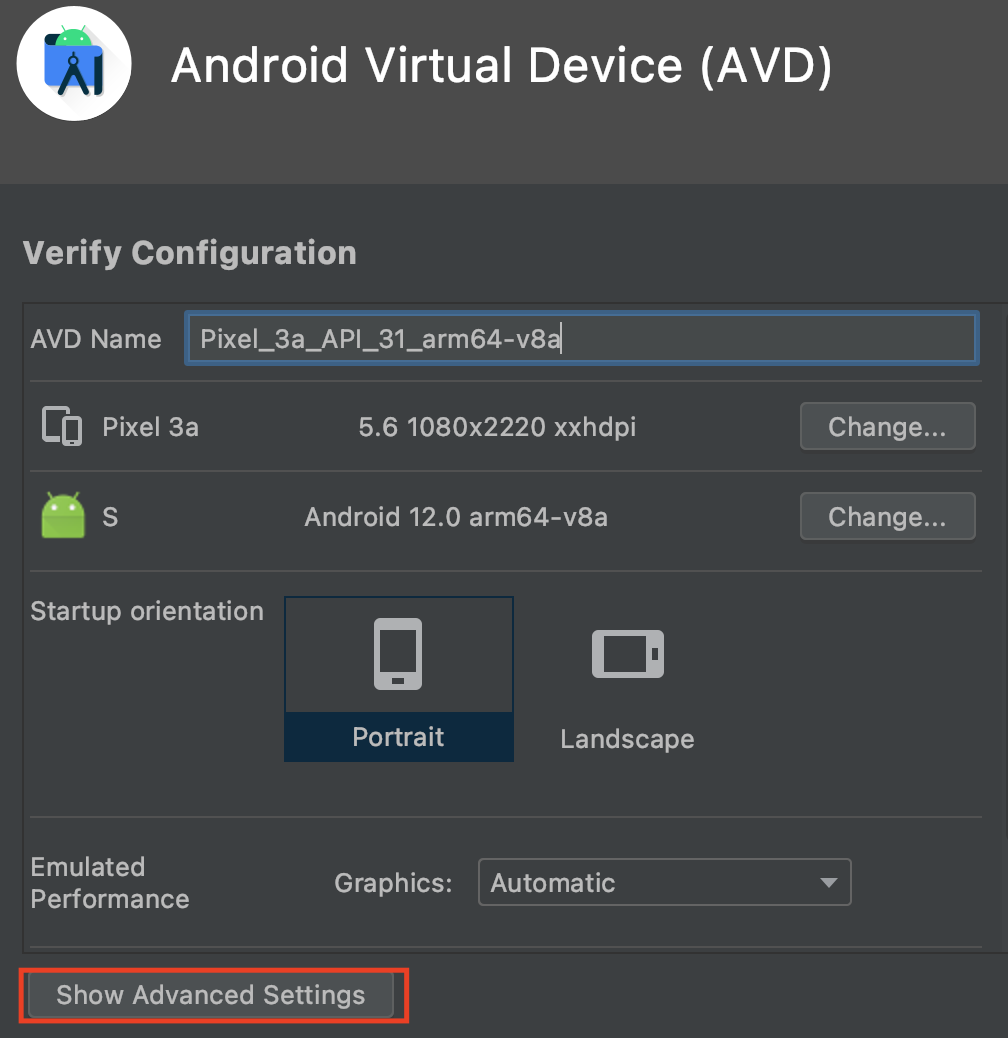Click the Verify Configuration heading
The width and height of the screenshot is (1008, 1038).
(x=190, y=253)
